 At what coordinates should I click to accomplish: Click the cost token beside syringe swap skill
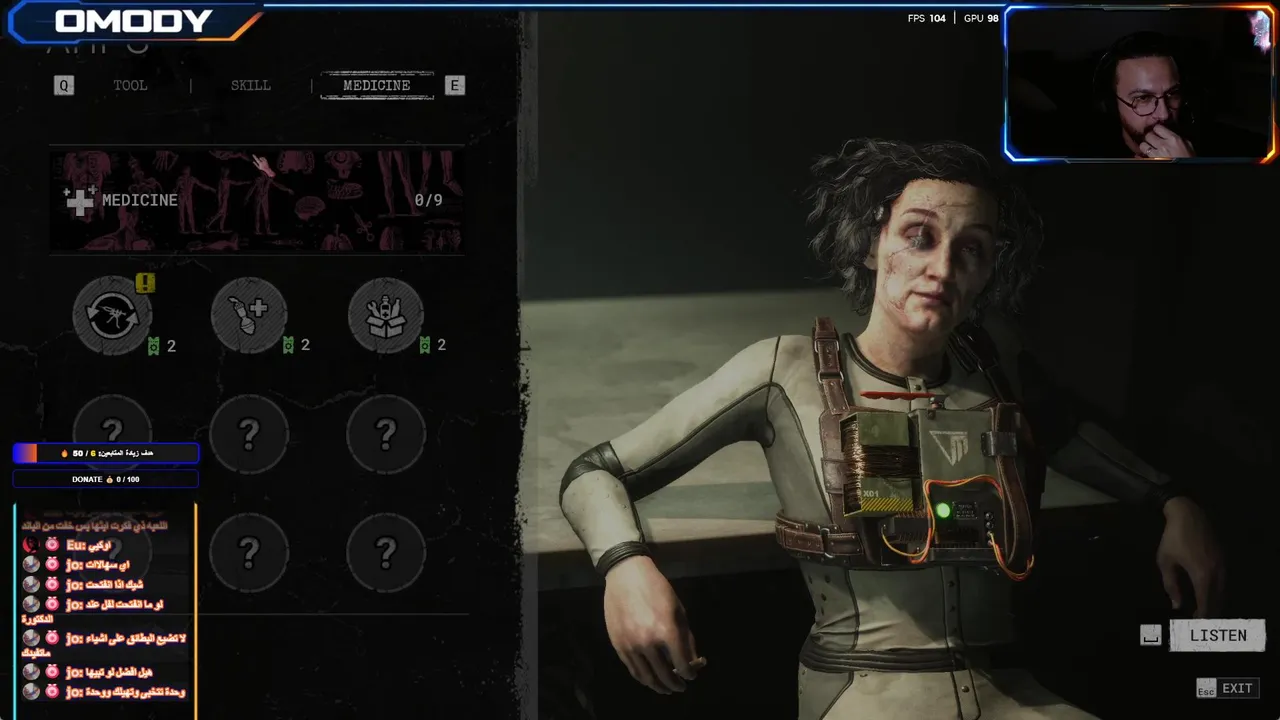pyautogui.click(x=153, y=346)
